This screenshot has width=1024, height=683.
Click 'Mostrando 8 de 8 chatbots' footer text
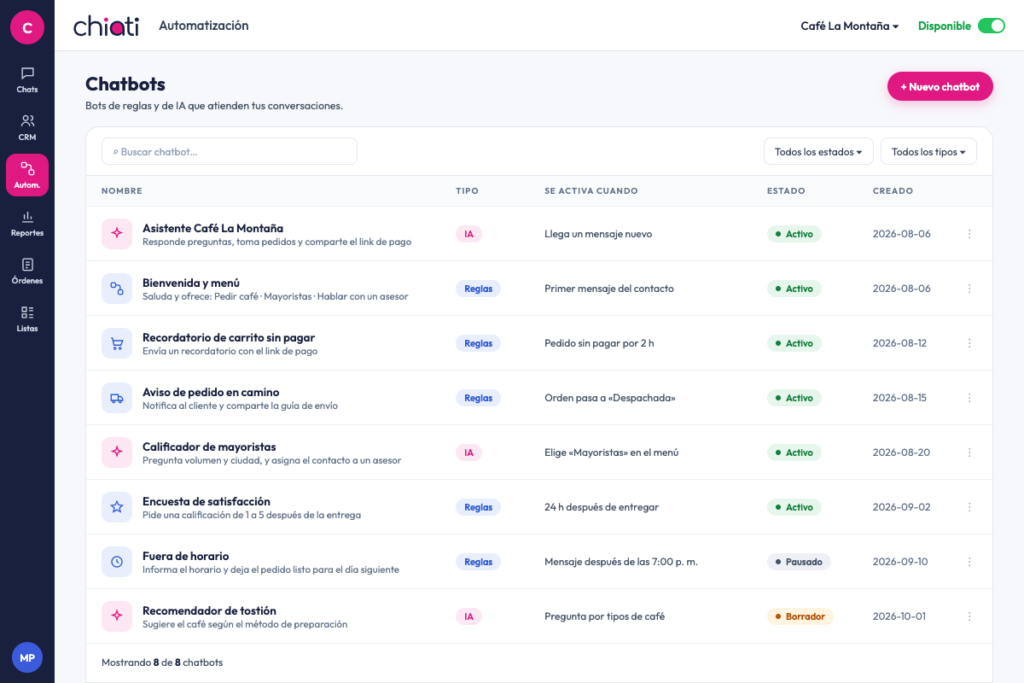pyautogui.click(x=162, y=662)
